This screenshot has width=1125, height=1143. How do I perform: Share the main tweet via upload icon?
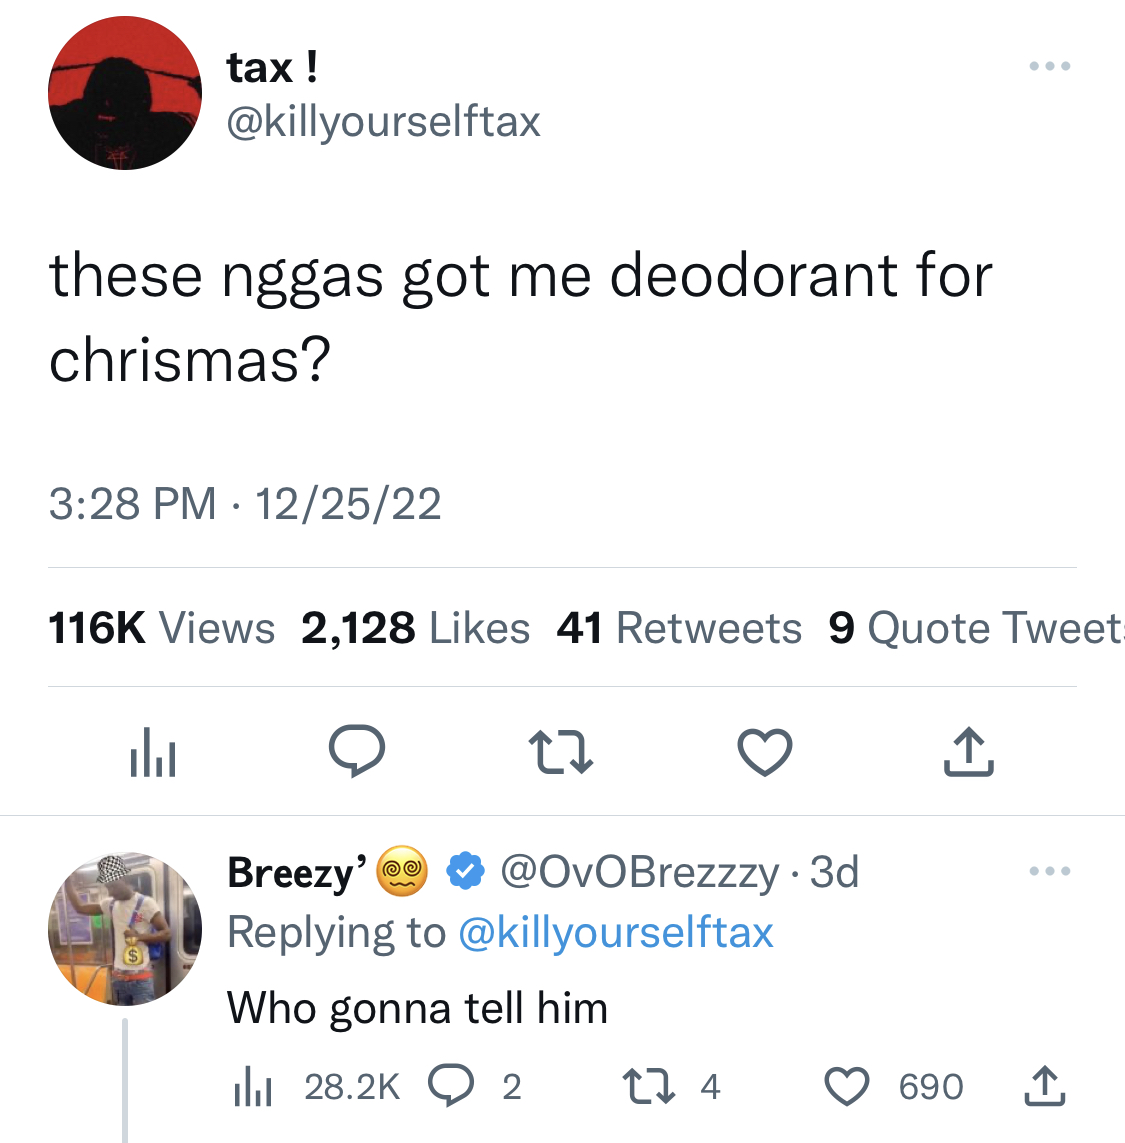(969, 752)
